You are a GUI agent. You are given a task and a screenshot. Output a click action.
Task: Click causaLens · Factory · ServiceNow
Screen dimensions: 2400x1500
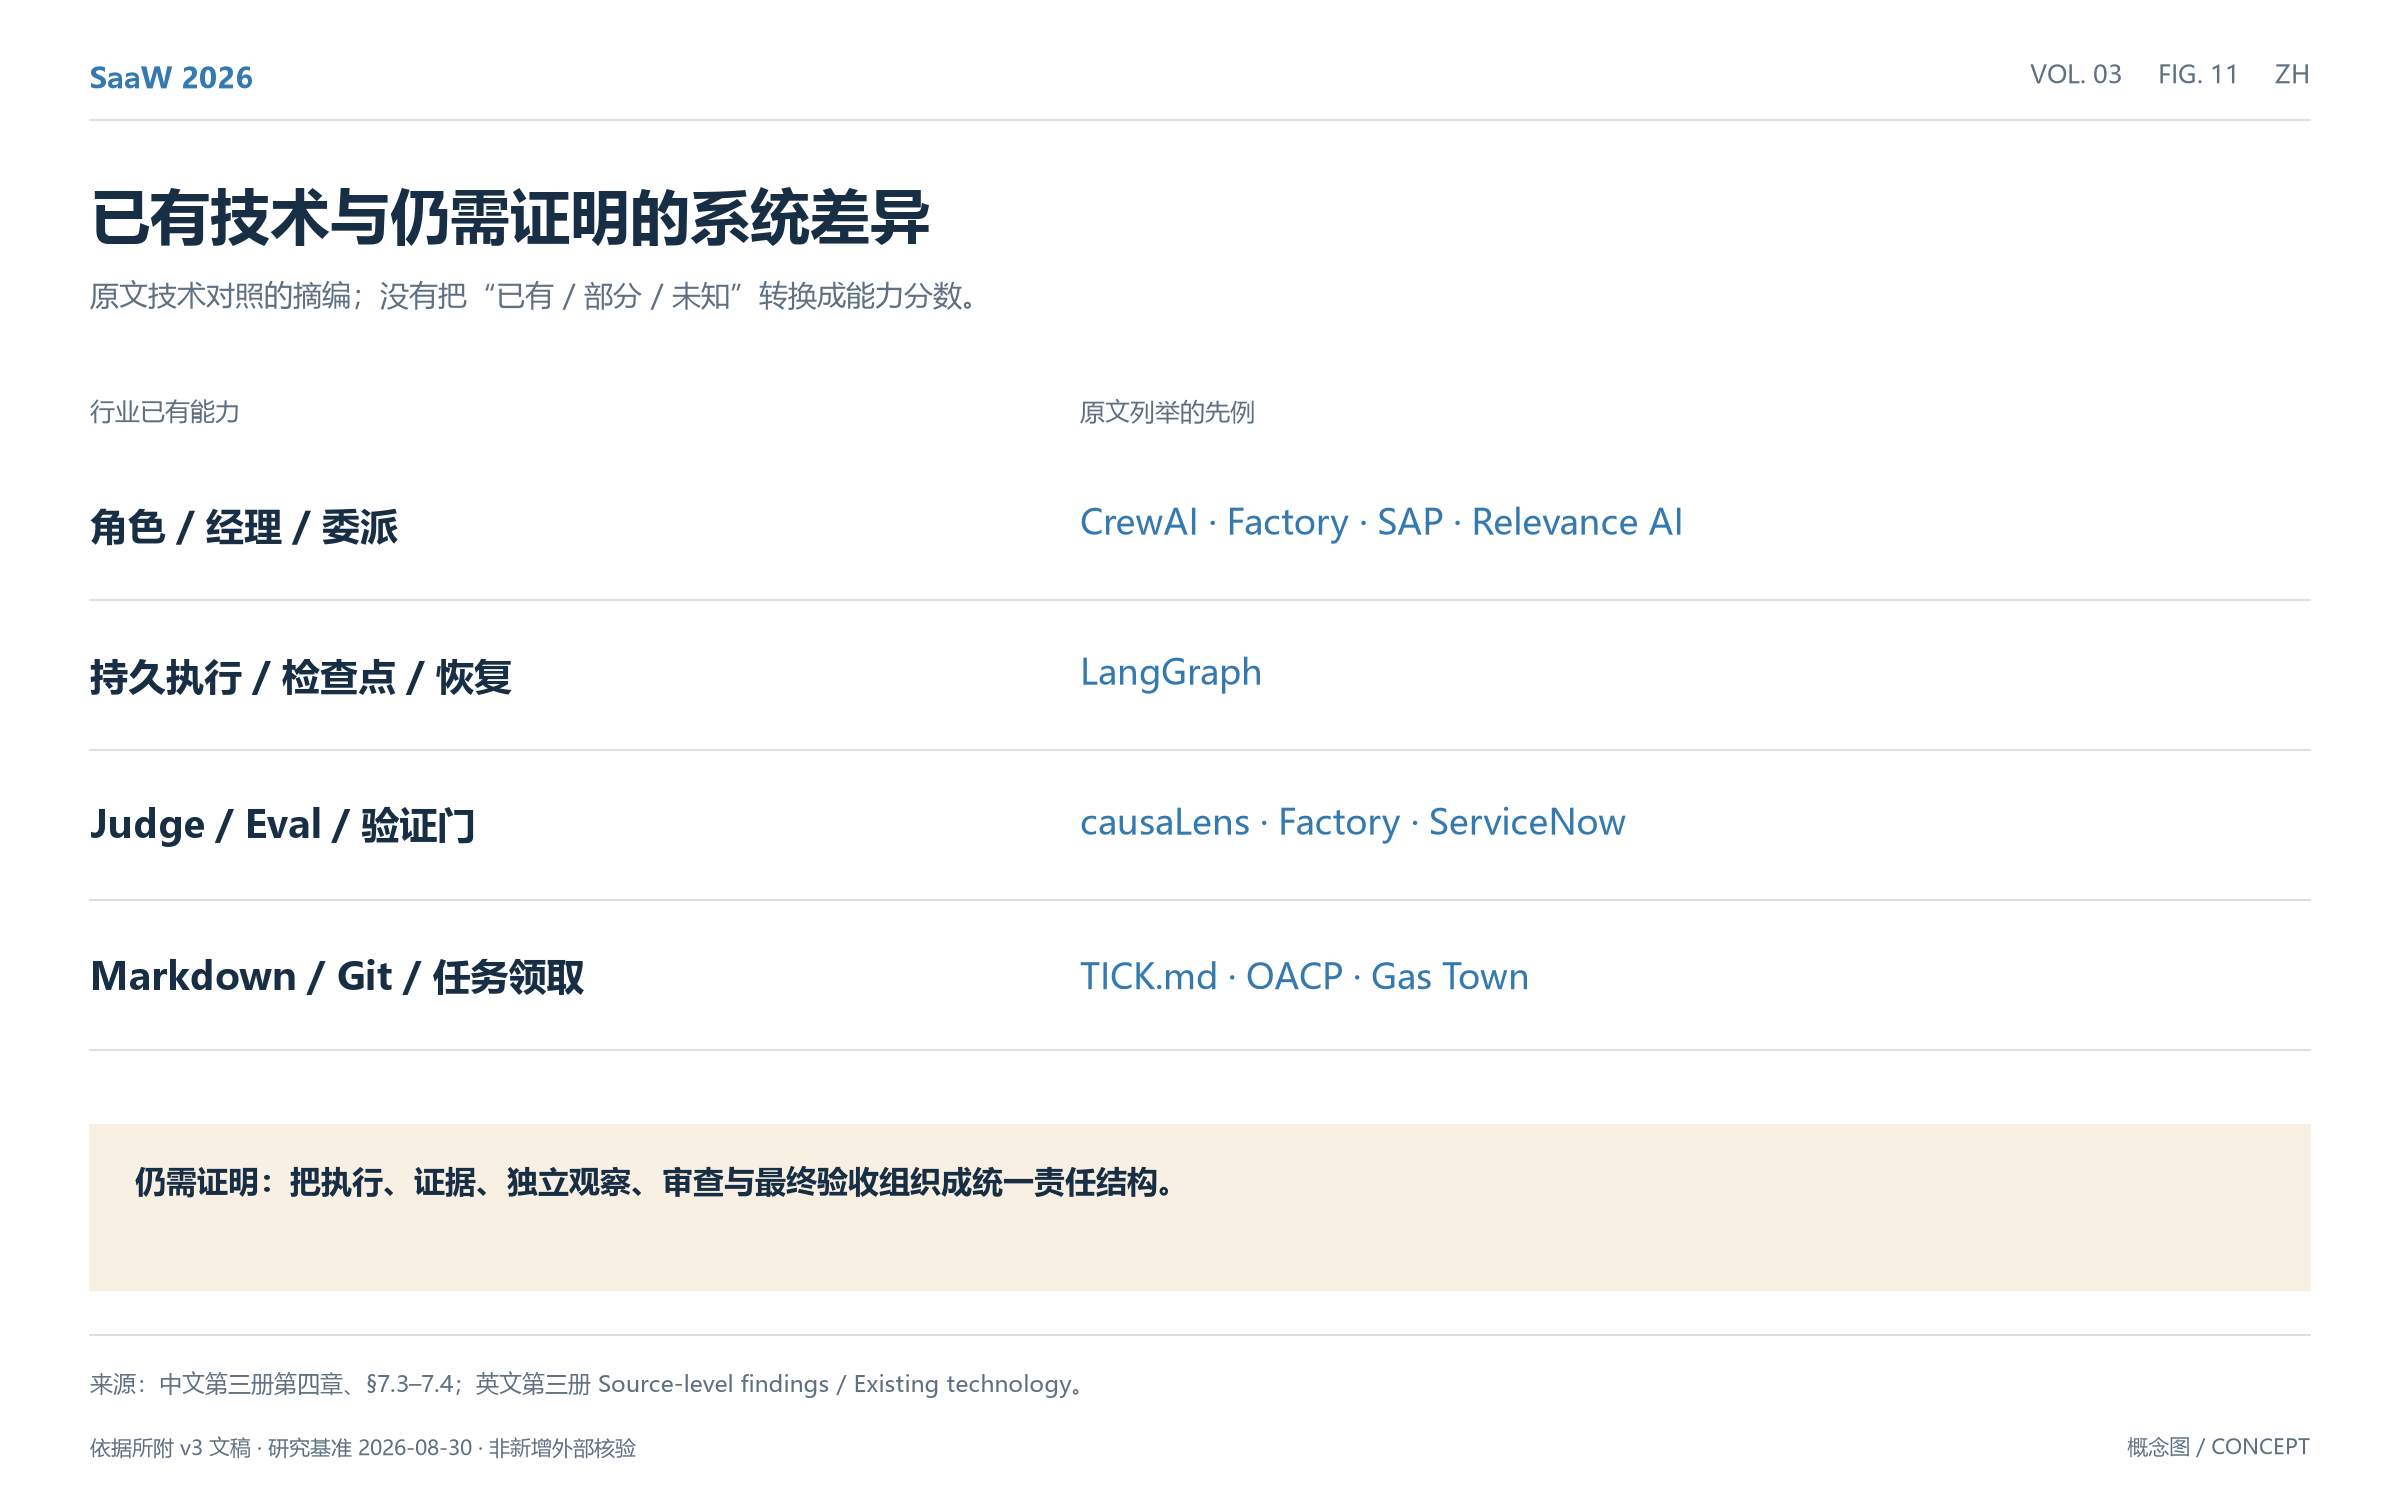click(1353, 822)
